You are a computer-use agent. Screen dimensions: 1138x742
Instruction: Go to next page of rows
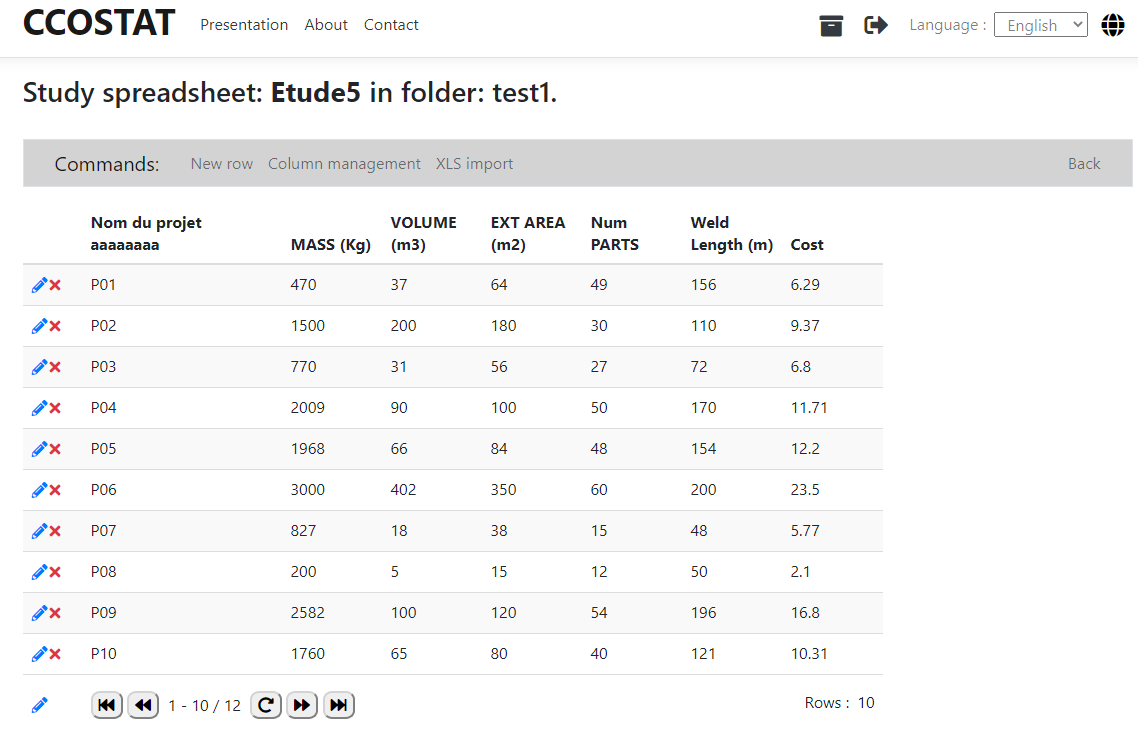click(302, 705)
